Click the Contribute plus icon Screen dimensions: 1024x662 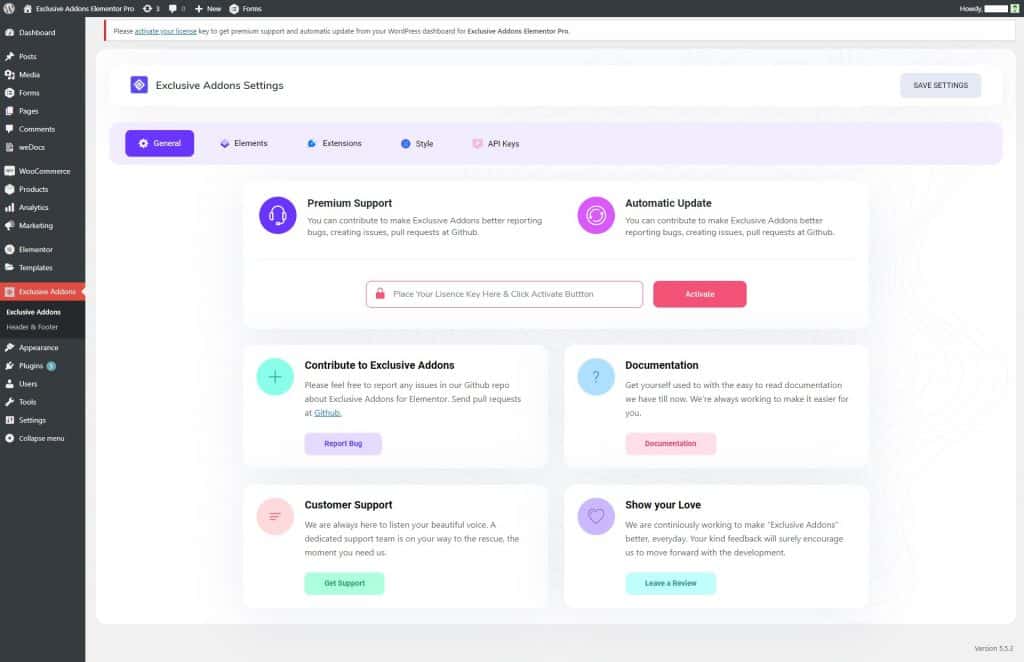pyautogui.click(x=275, y=377)
